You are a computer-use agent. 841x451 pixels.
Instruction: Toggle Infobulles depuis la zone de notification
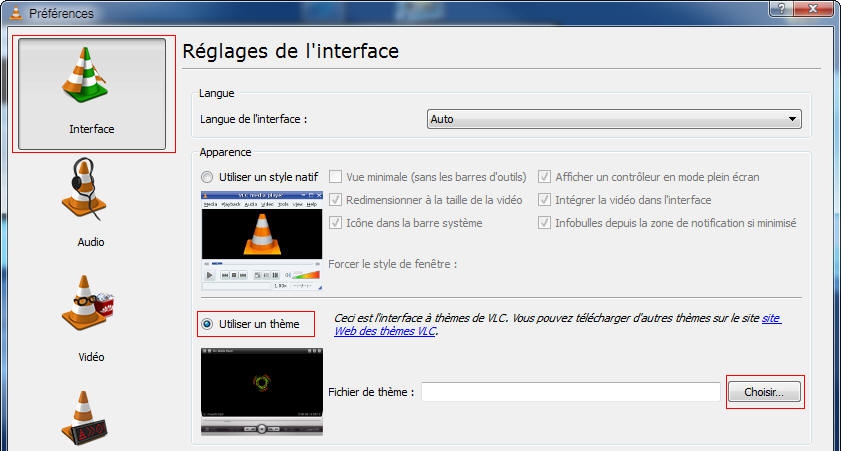544,223
